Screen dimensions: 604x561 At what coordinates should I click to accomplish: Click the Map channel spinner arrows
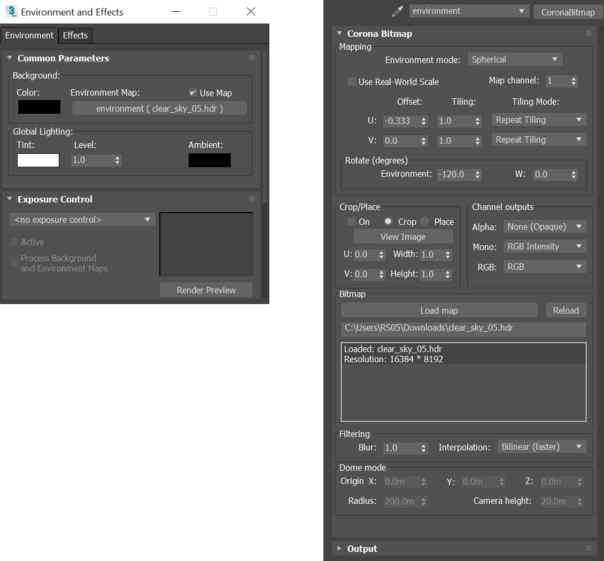572,81
